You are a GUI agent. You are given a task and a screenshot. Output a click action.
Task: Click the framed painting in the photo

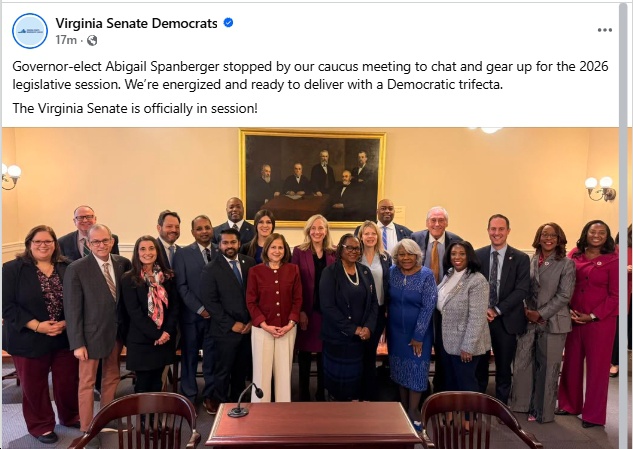(312, 177)
